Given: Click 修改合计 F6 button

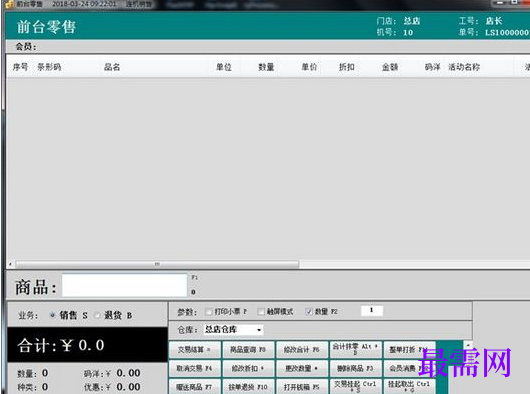Looking at the screenshot, I should click(302, 350).
